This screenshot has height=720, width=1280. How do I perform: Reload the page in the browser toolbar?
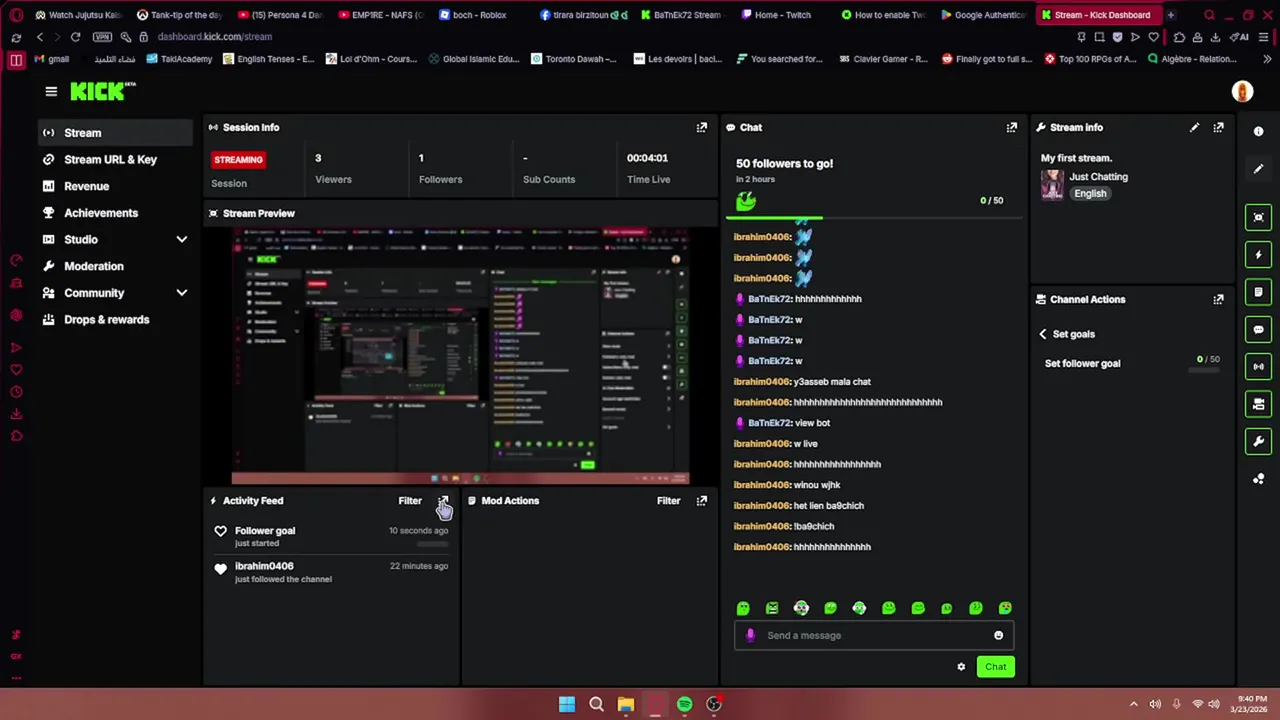pos(75,37)
